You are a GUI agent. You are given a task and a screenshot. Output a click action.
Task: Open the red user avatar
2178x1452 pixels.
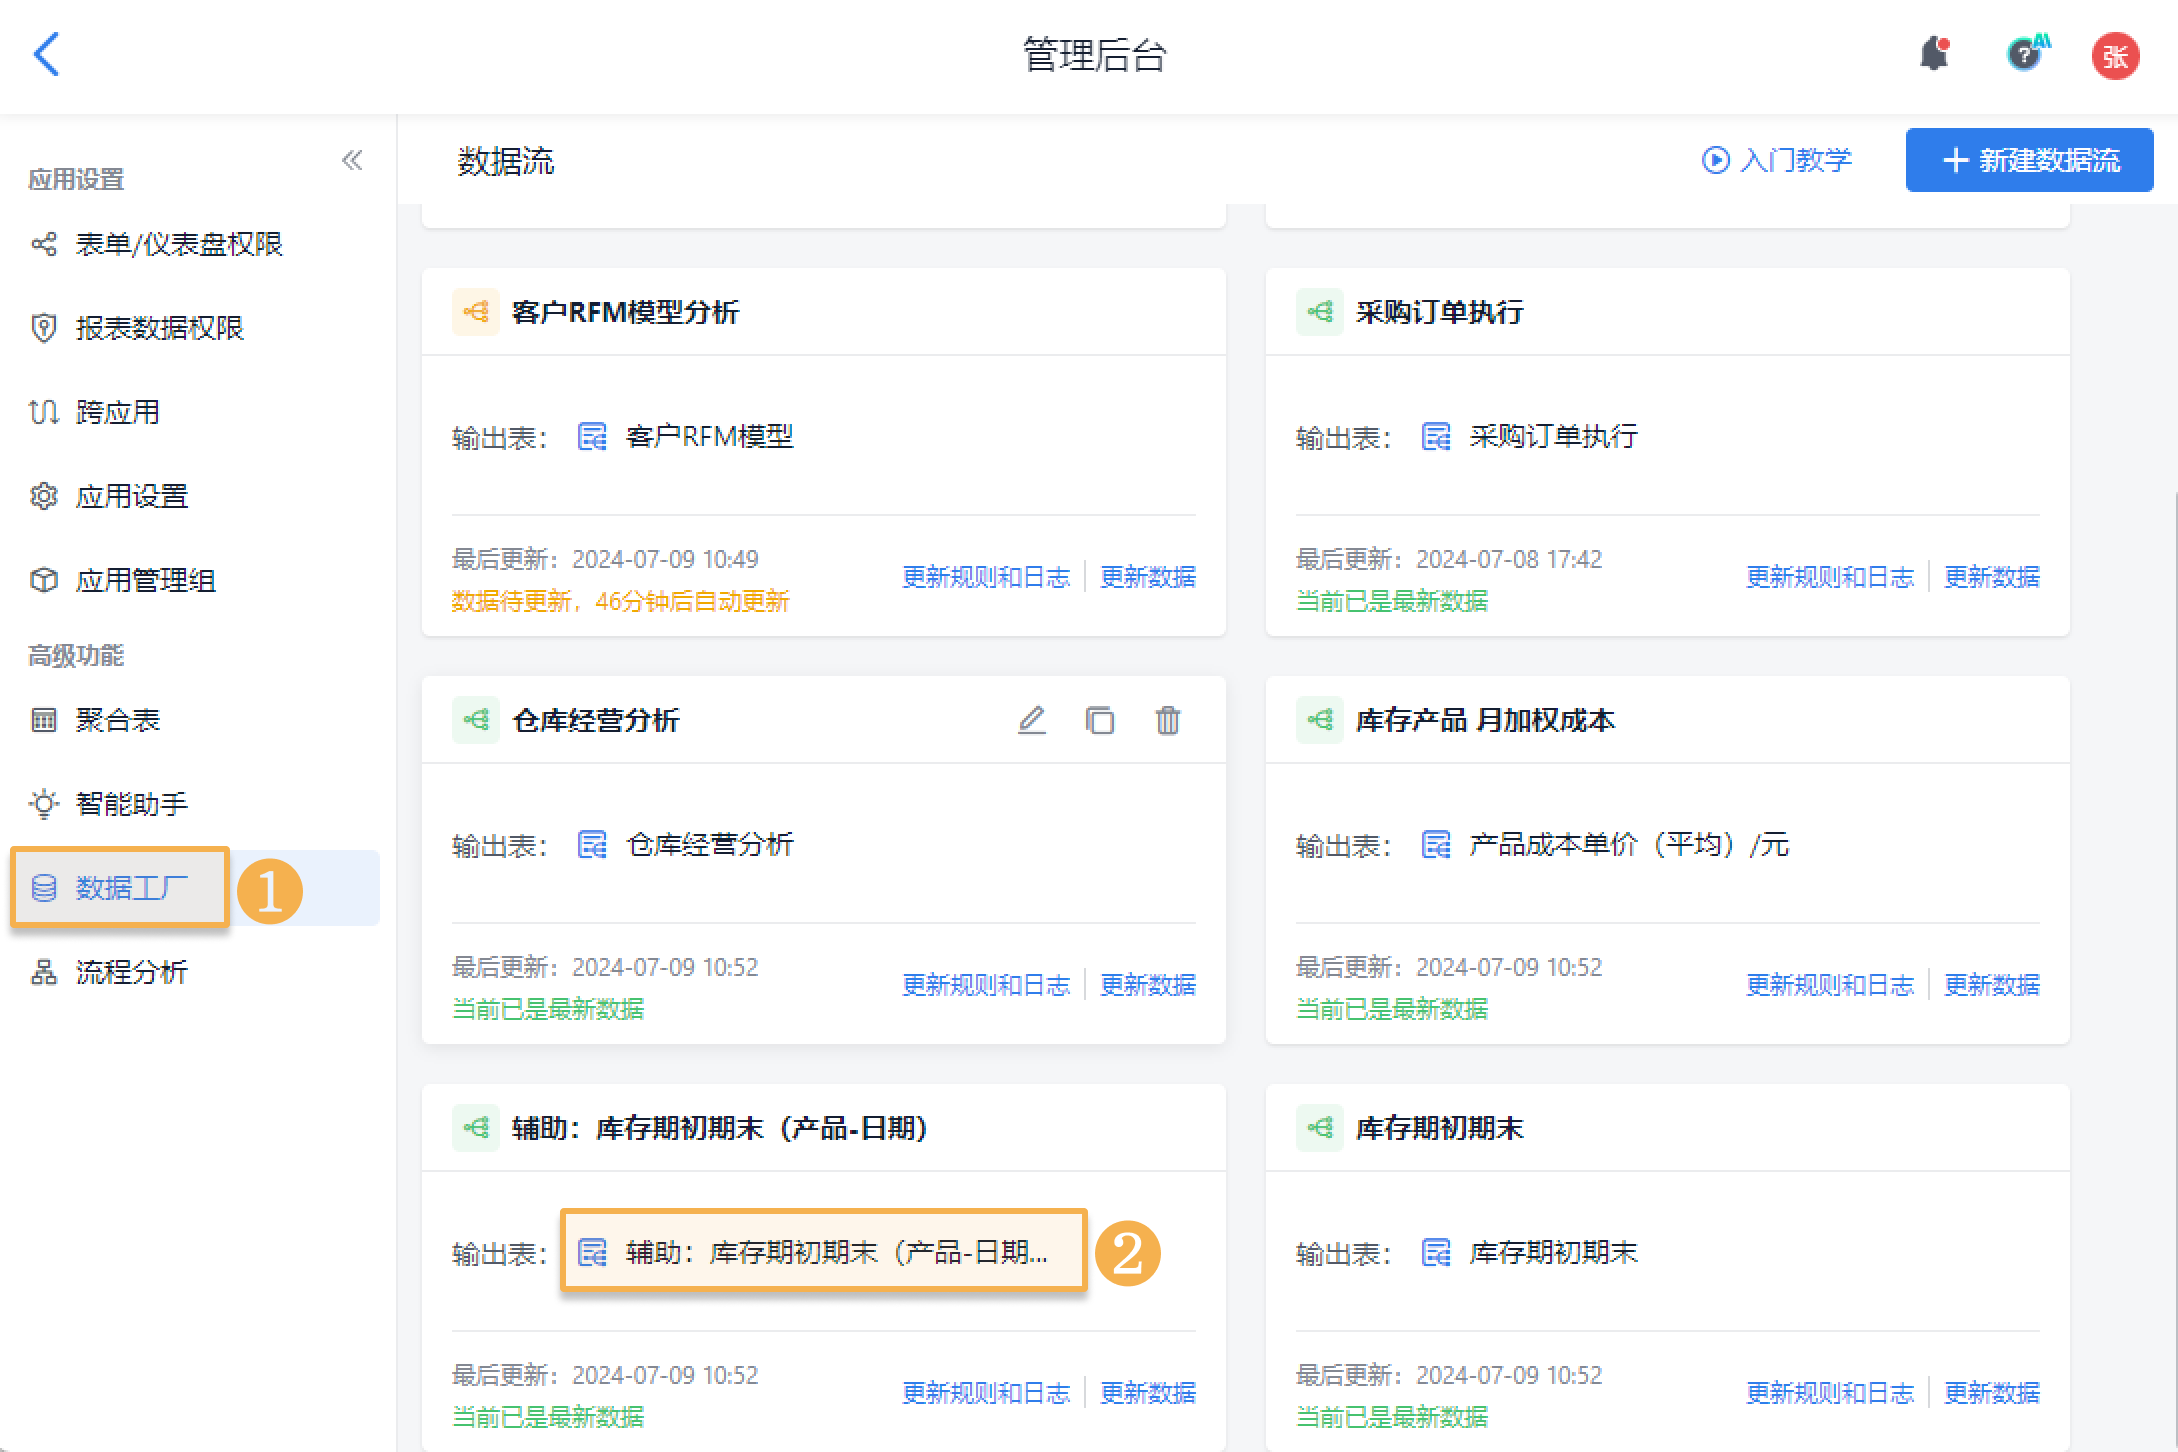pos(2115,56)
